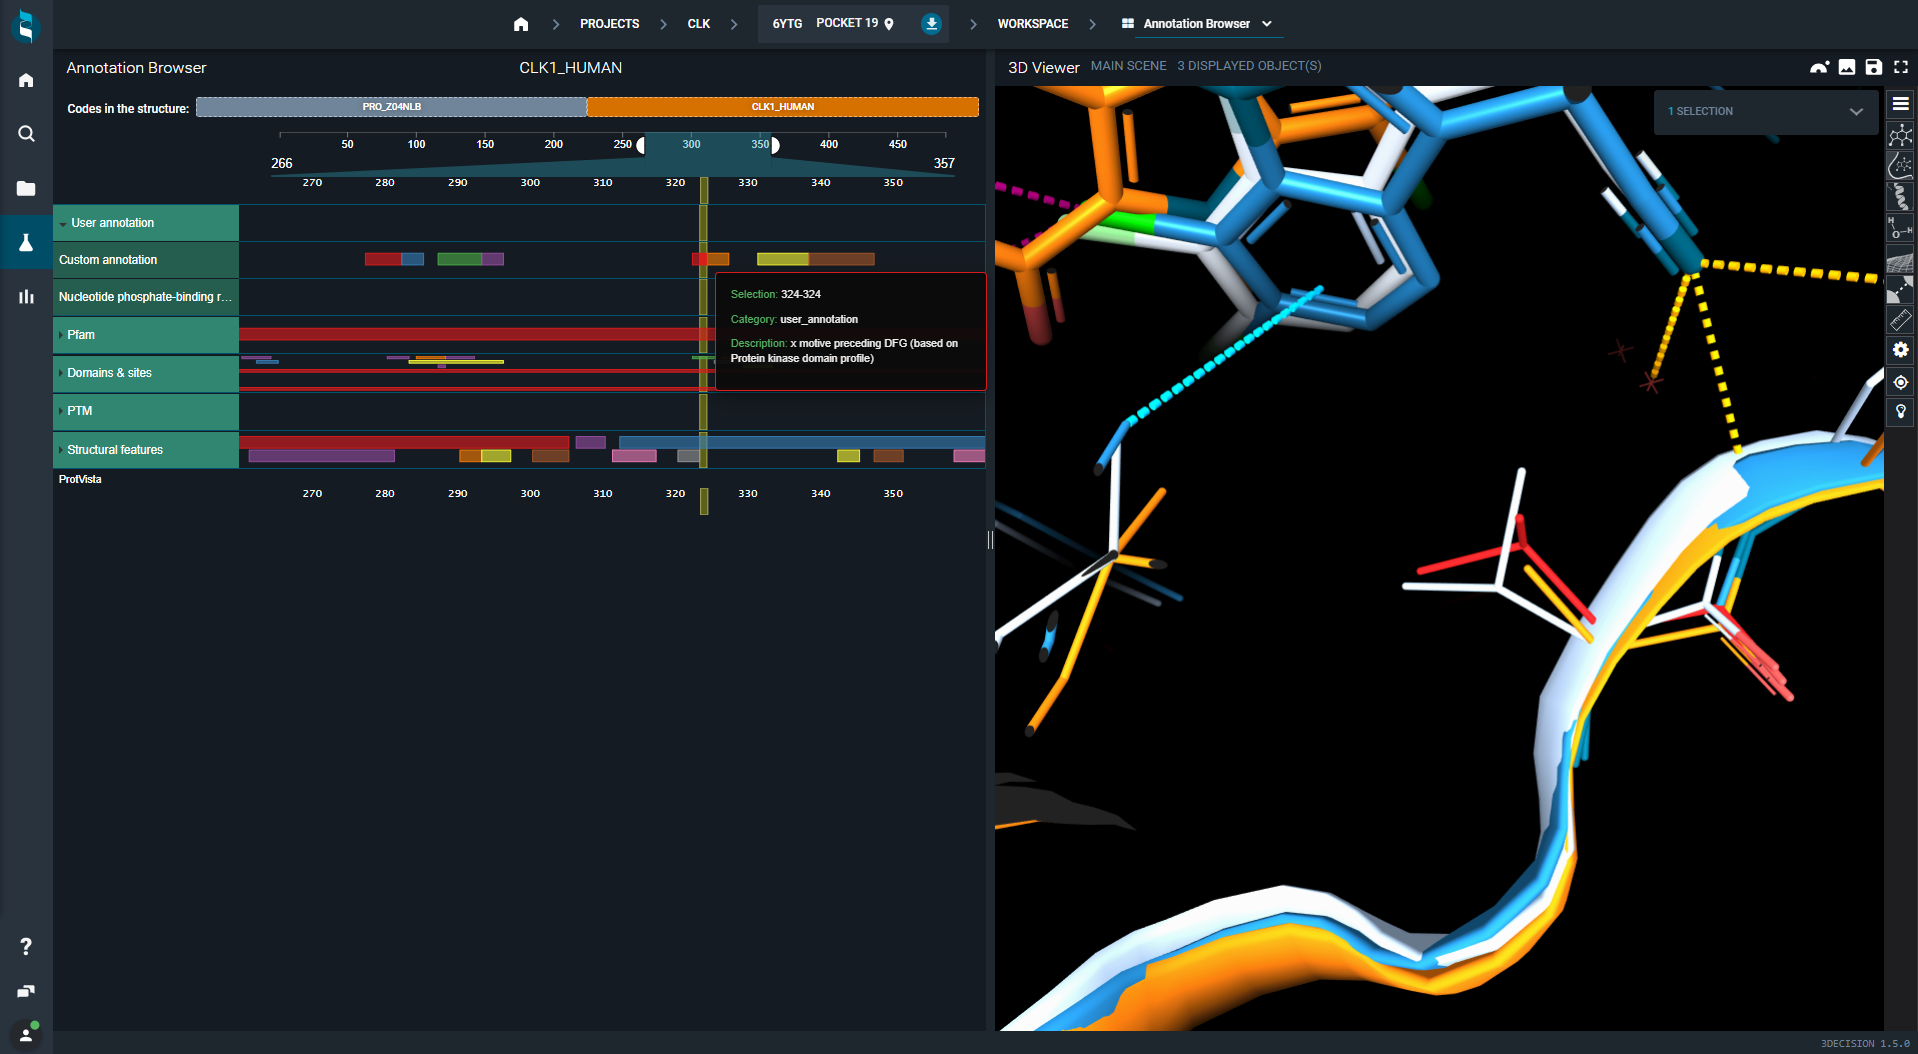Select the flask workspace sidebar icon

coord(26,242)
